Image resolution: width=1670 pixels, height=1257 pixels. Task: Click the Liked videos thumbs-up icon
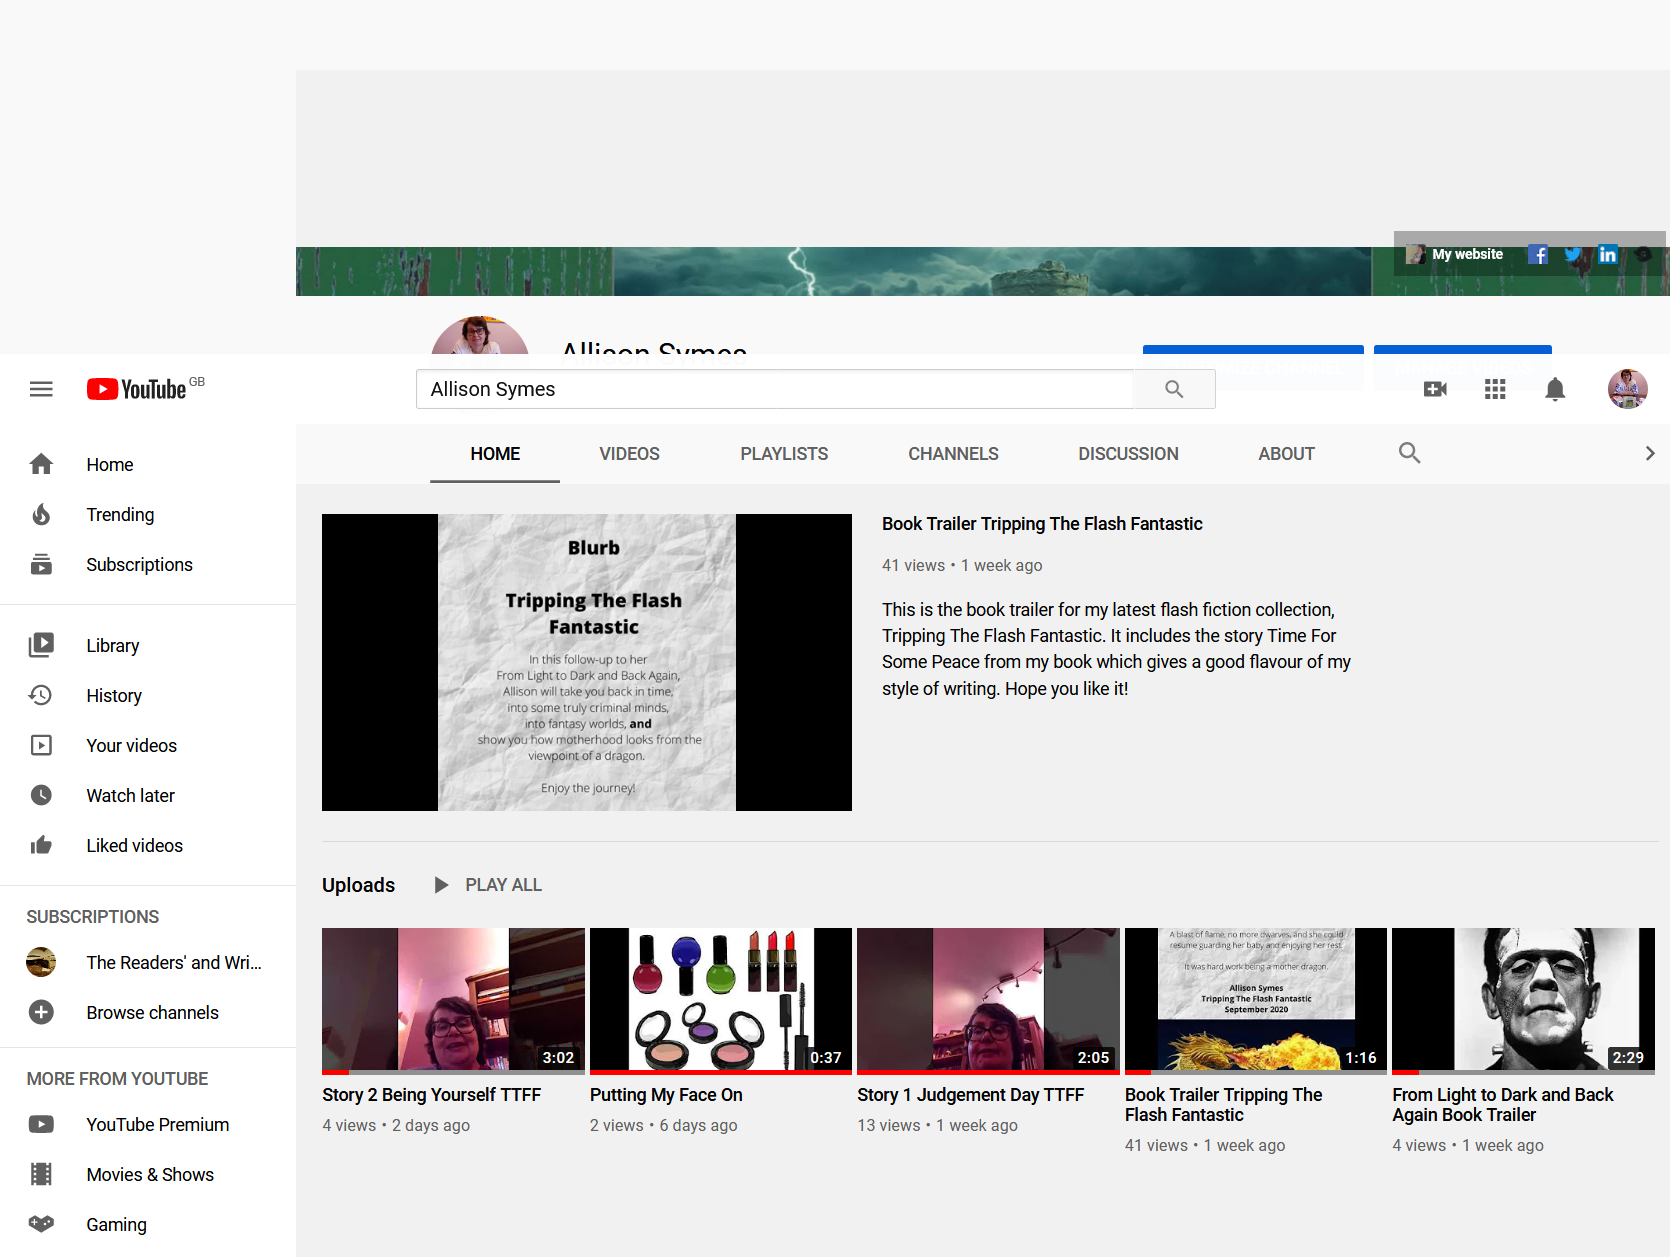[41, 845]
